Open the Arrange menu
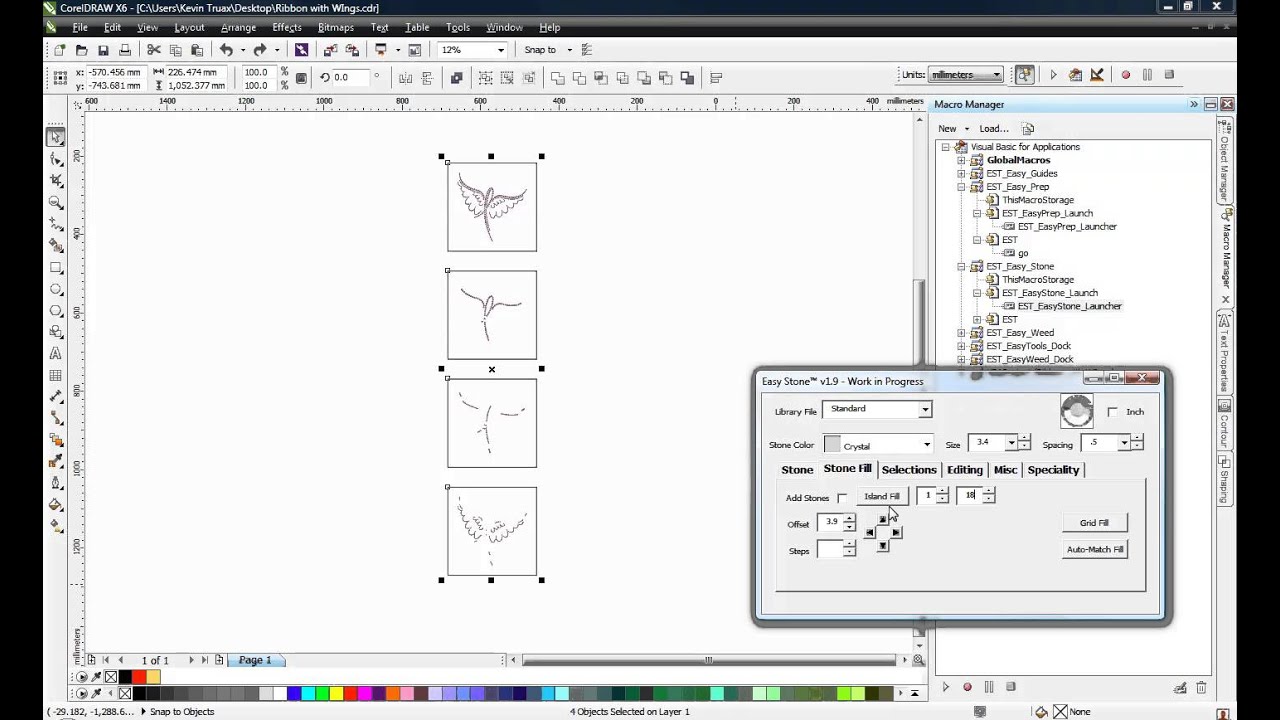The image size is (1280, 720). tap(238, 27)
